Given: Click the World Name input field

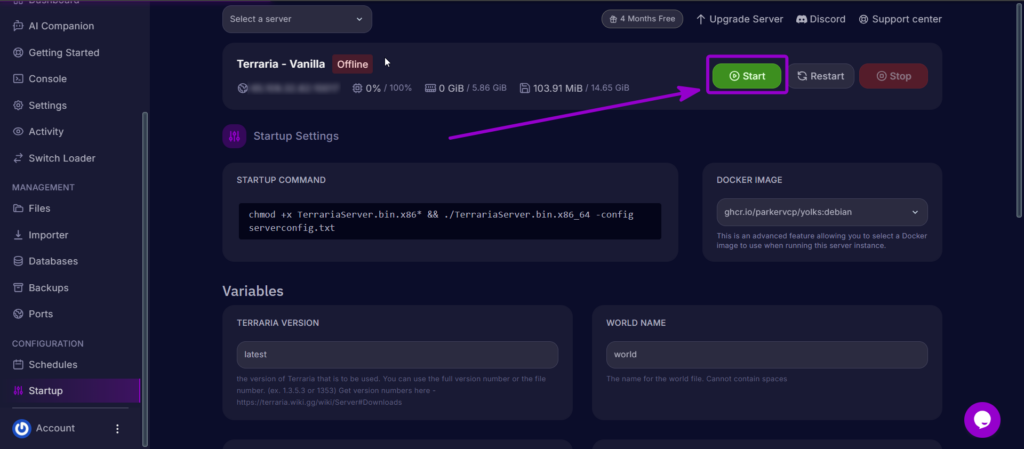Looking at the screenshot, I should click(767, 354).
